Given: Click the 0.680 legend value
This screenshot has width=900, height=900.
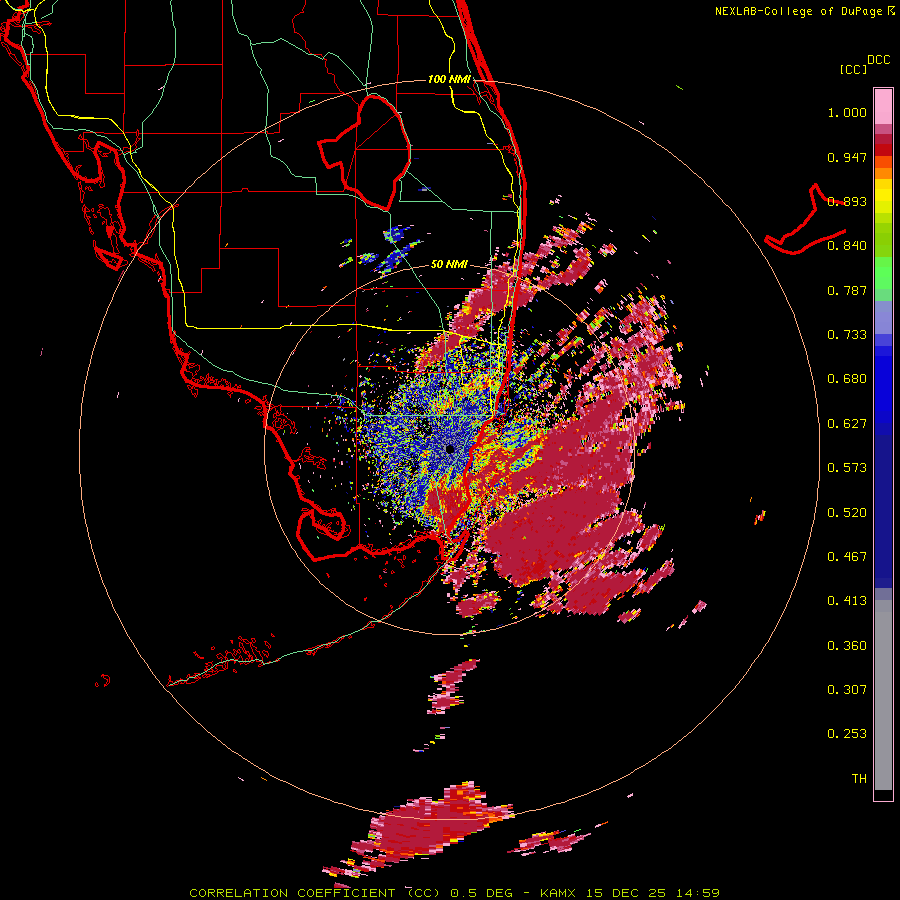Looking at the screenshot, I should coord(847,379).
